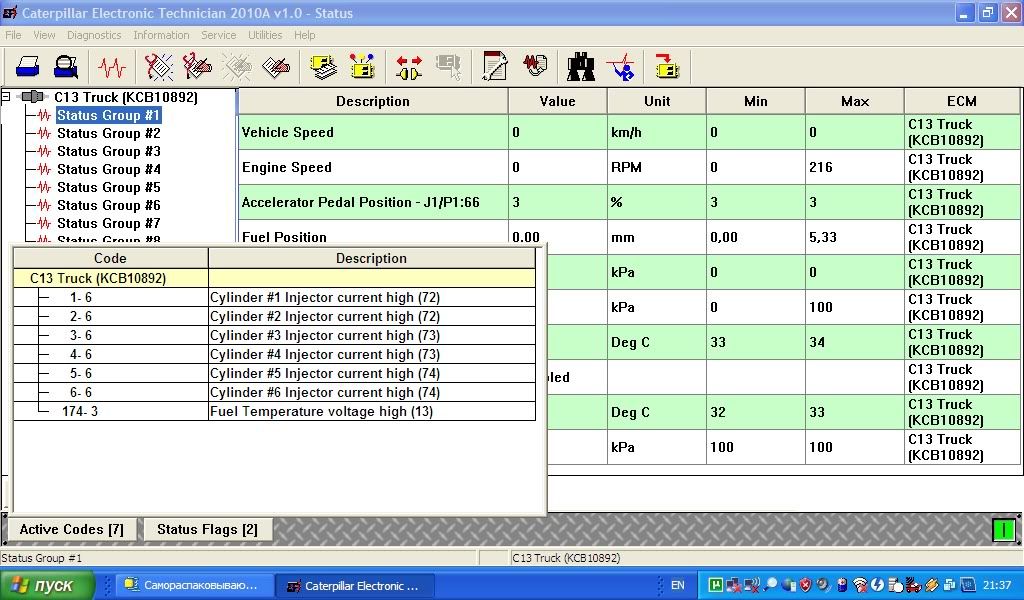
Task: Select Status Group #5 in tree
Action: click(108, 187)
